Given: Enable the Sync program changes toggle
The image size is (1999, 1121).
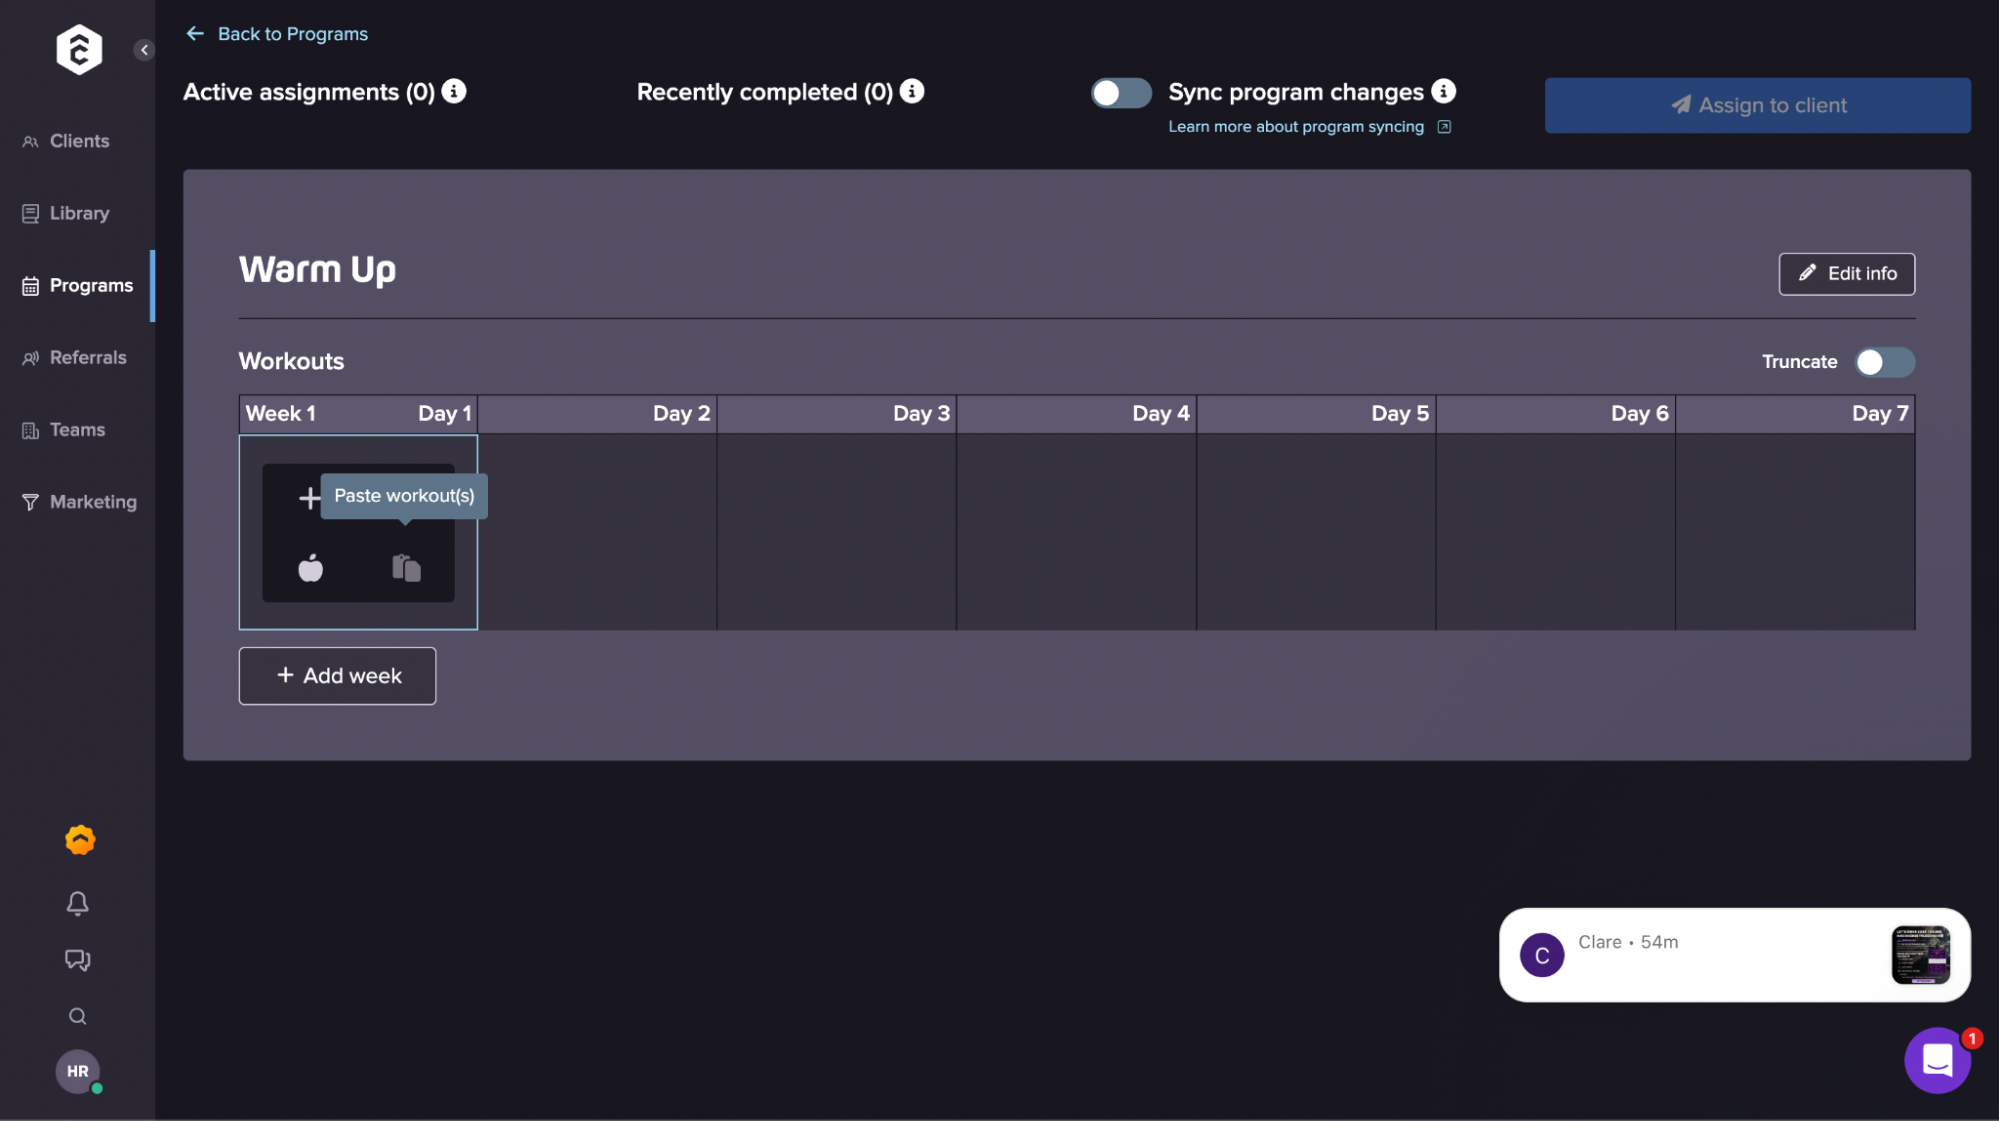Looking at the screenshot, I should pyautogui.click(x=1120, y=93).
